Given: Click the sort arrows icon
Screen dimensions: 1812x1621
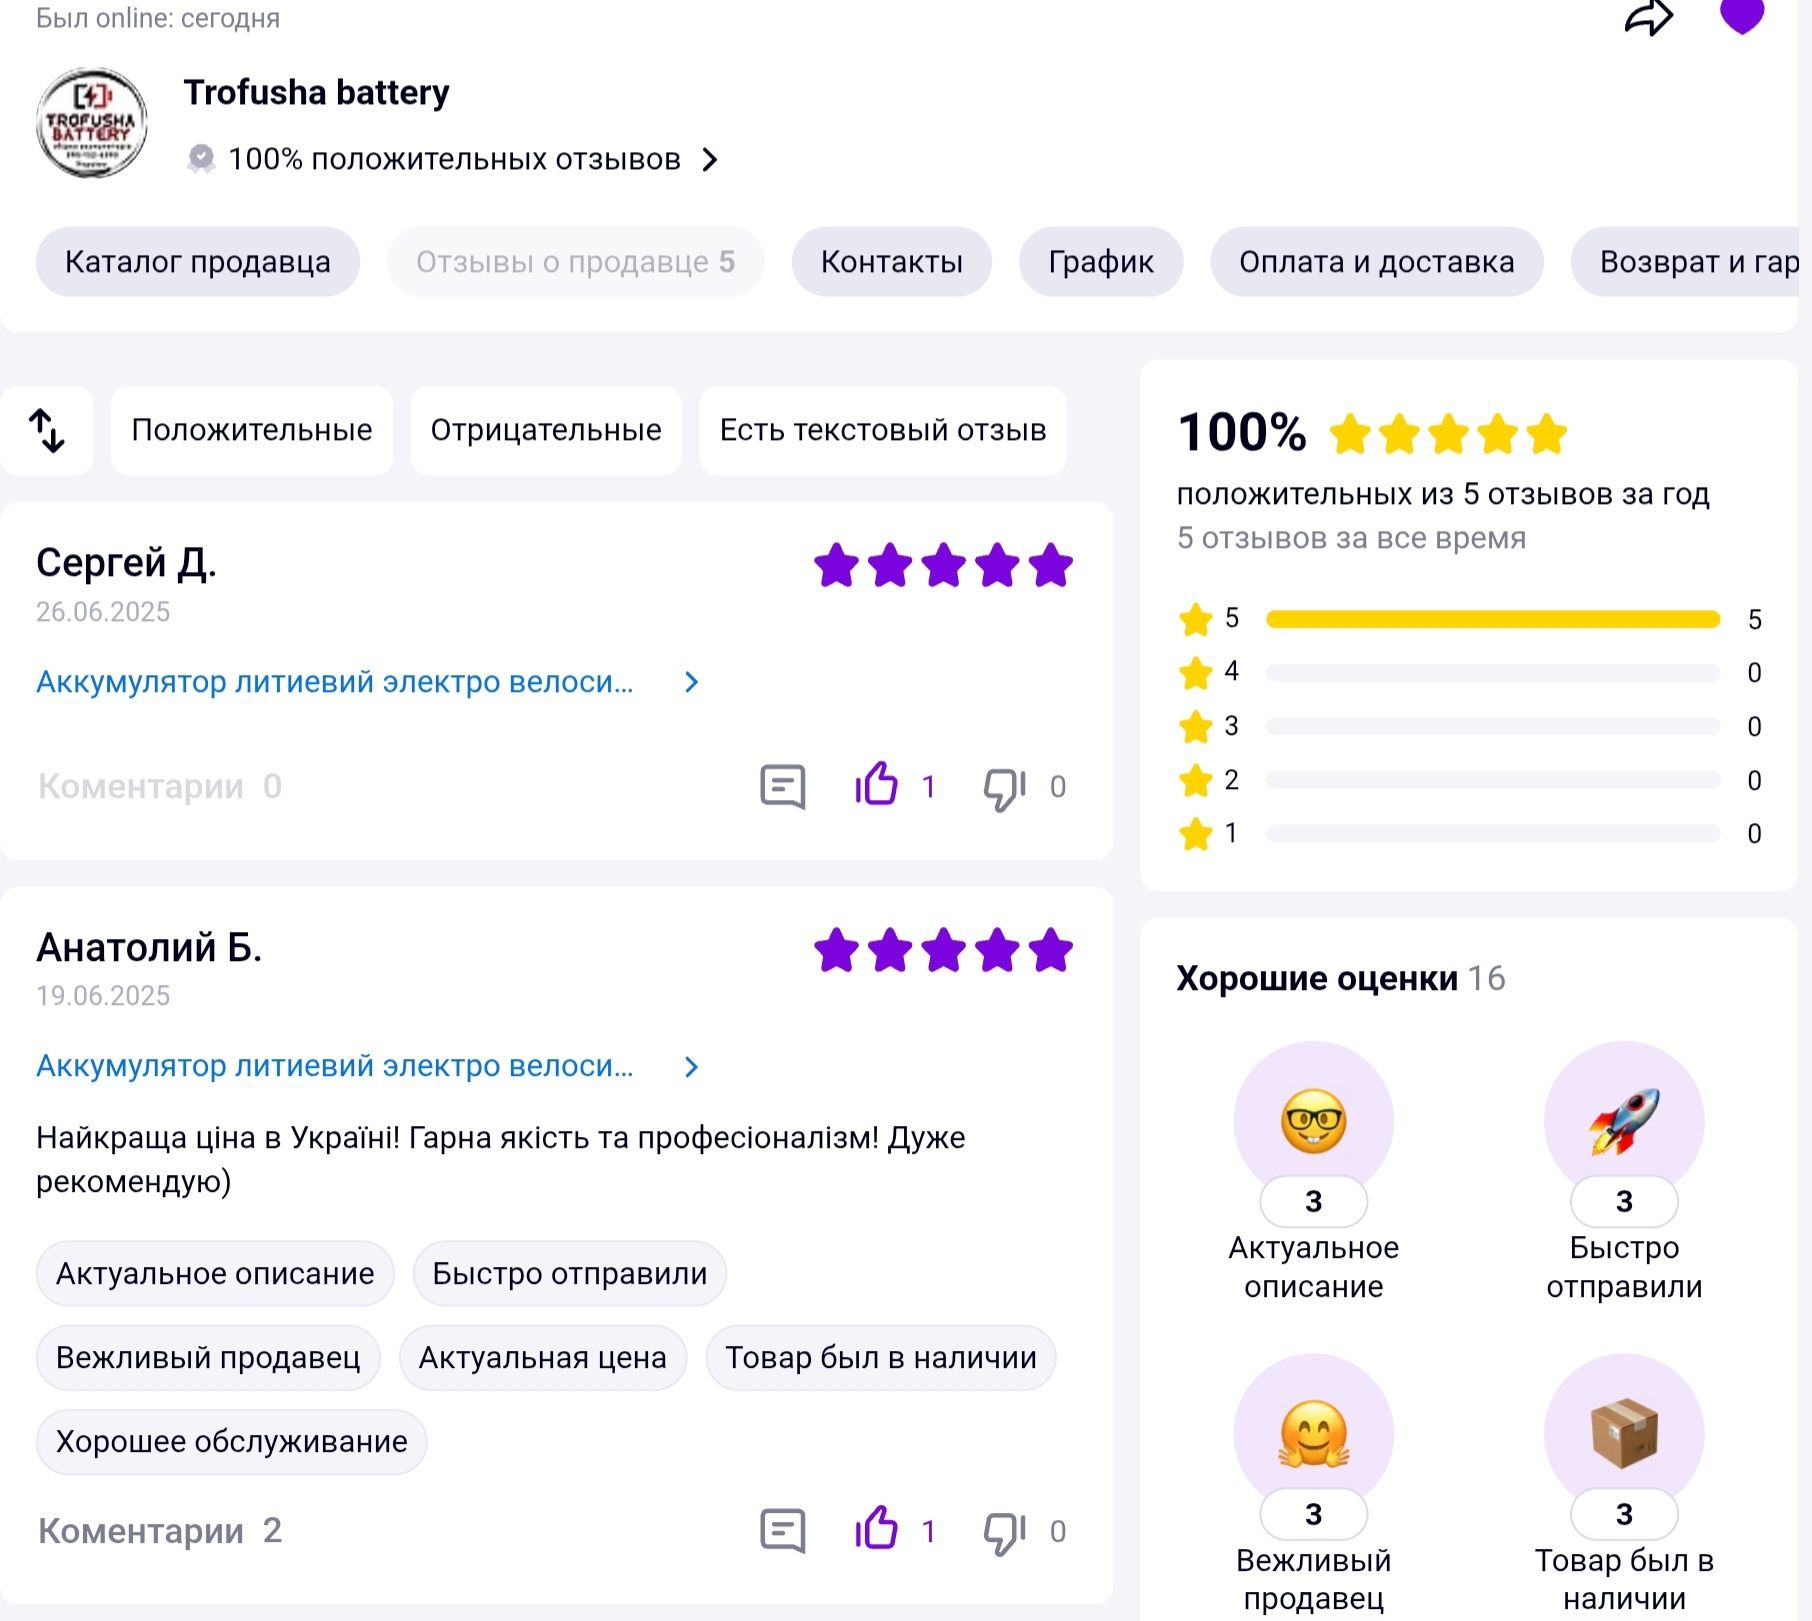Looking at the screenshot, I should [46, 430].
